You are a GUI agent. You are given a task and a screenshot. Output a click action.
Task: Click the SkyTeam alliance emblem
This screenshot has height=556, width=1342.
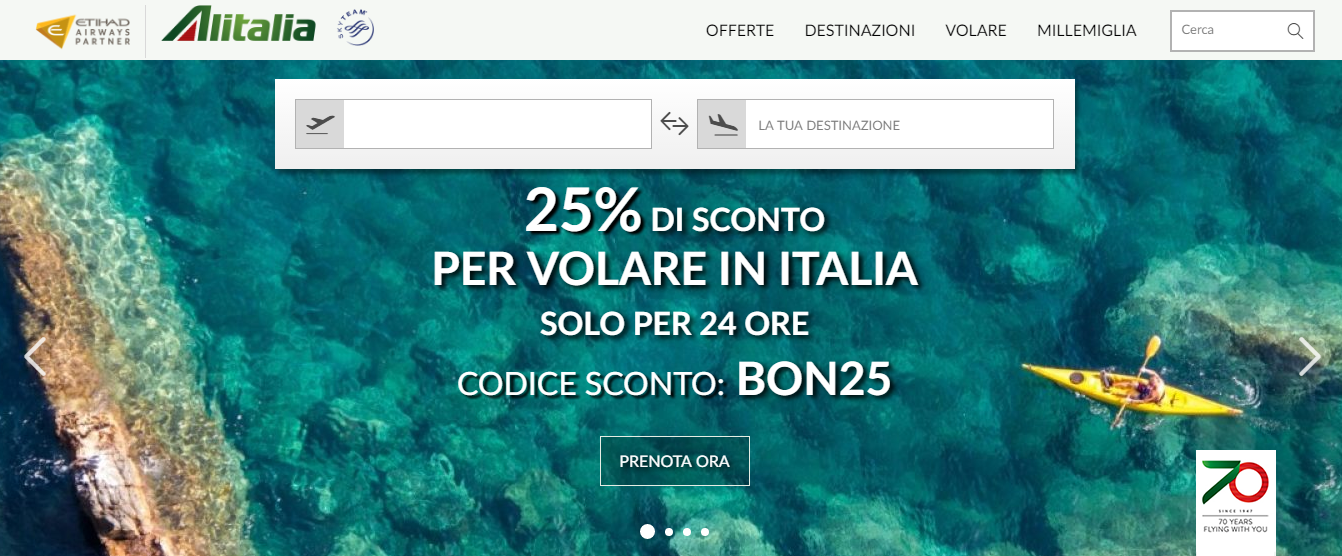pos(355,28)
